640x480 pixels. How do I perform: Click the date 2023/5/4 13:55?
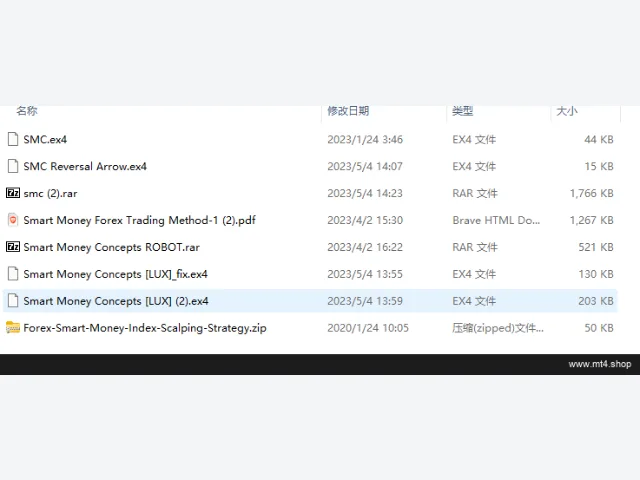(x=365, y=274)
